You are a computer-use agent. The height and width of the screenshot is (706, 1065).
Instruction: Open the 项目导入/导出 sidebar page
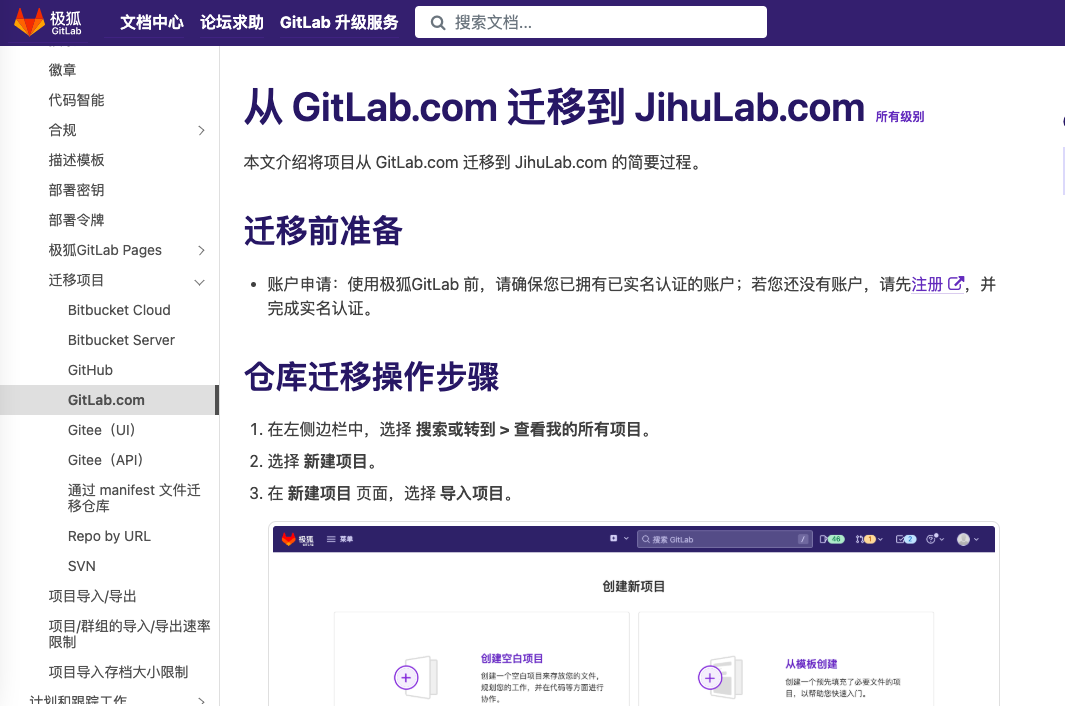click(x=92, y=596)
